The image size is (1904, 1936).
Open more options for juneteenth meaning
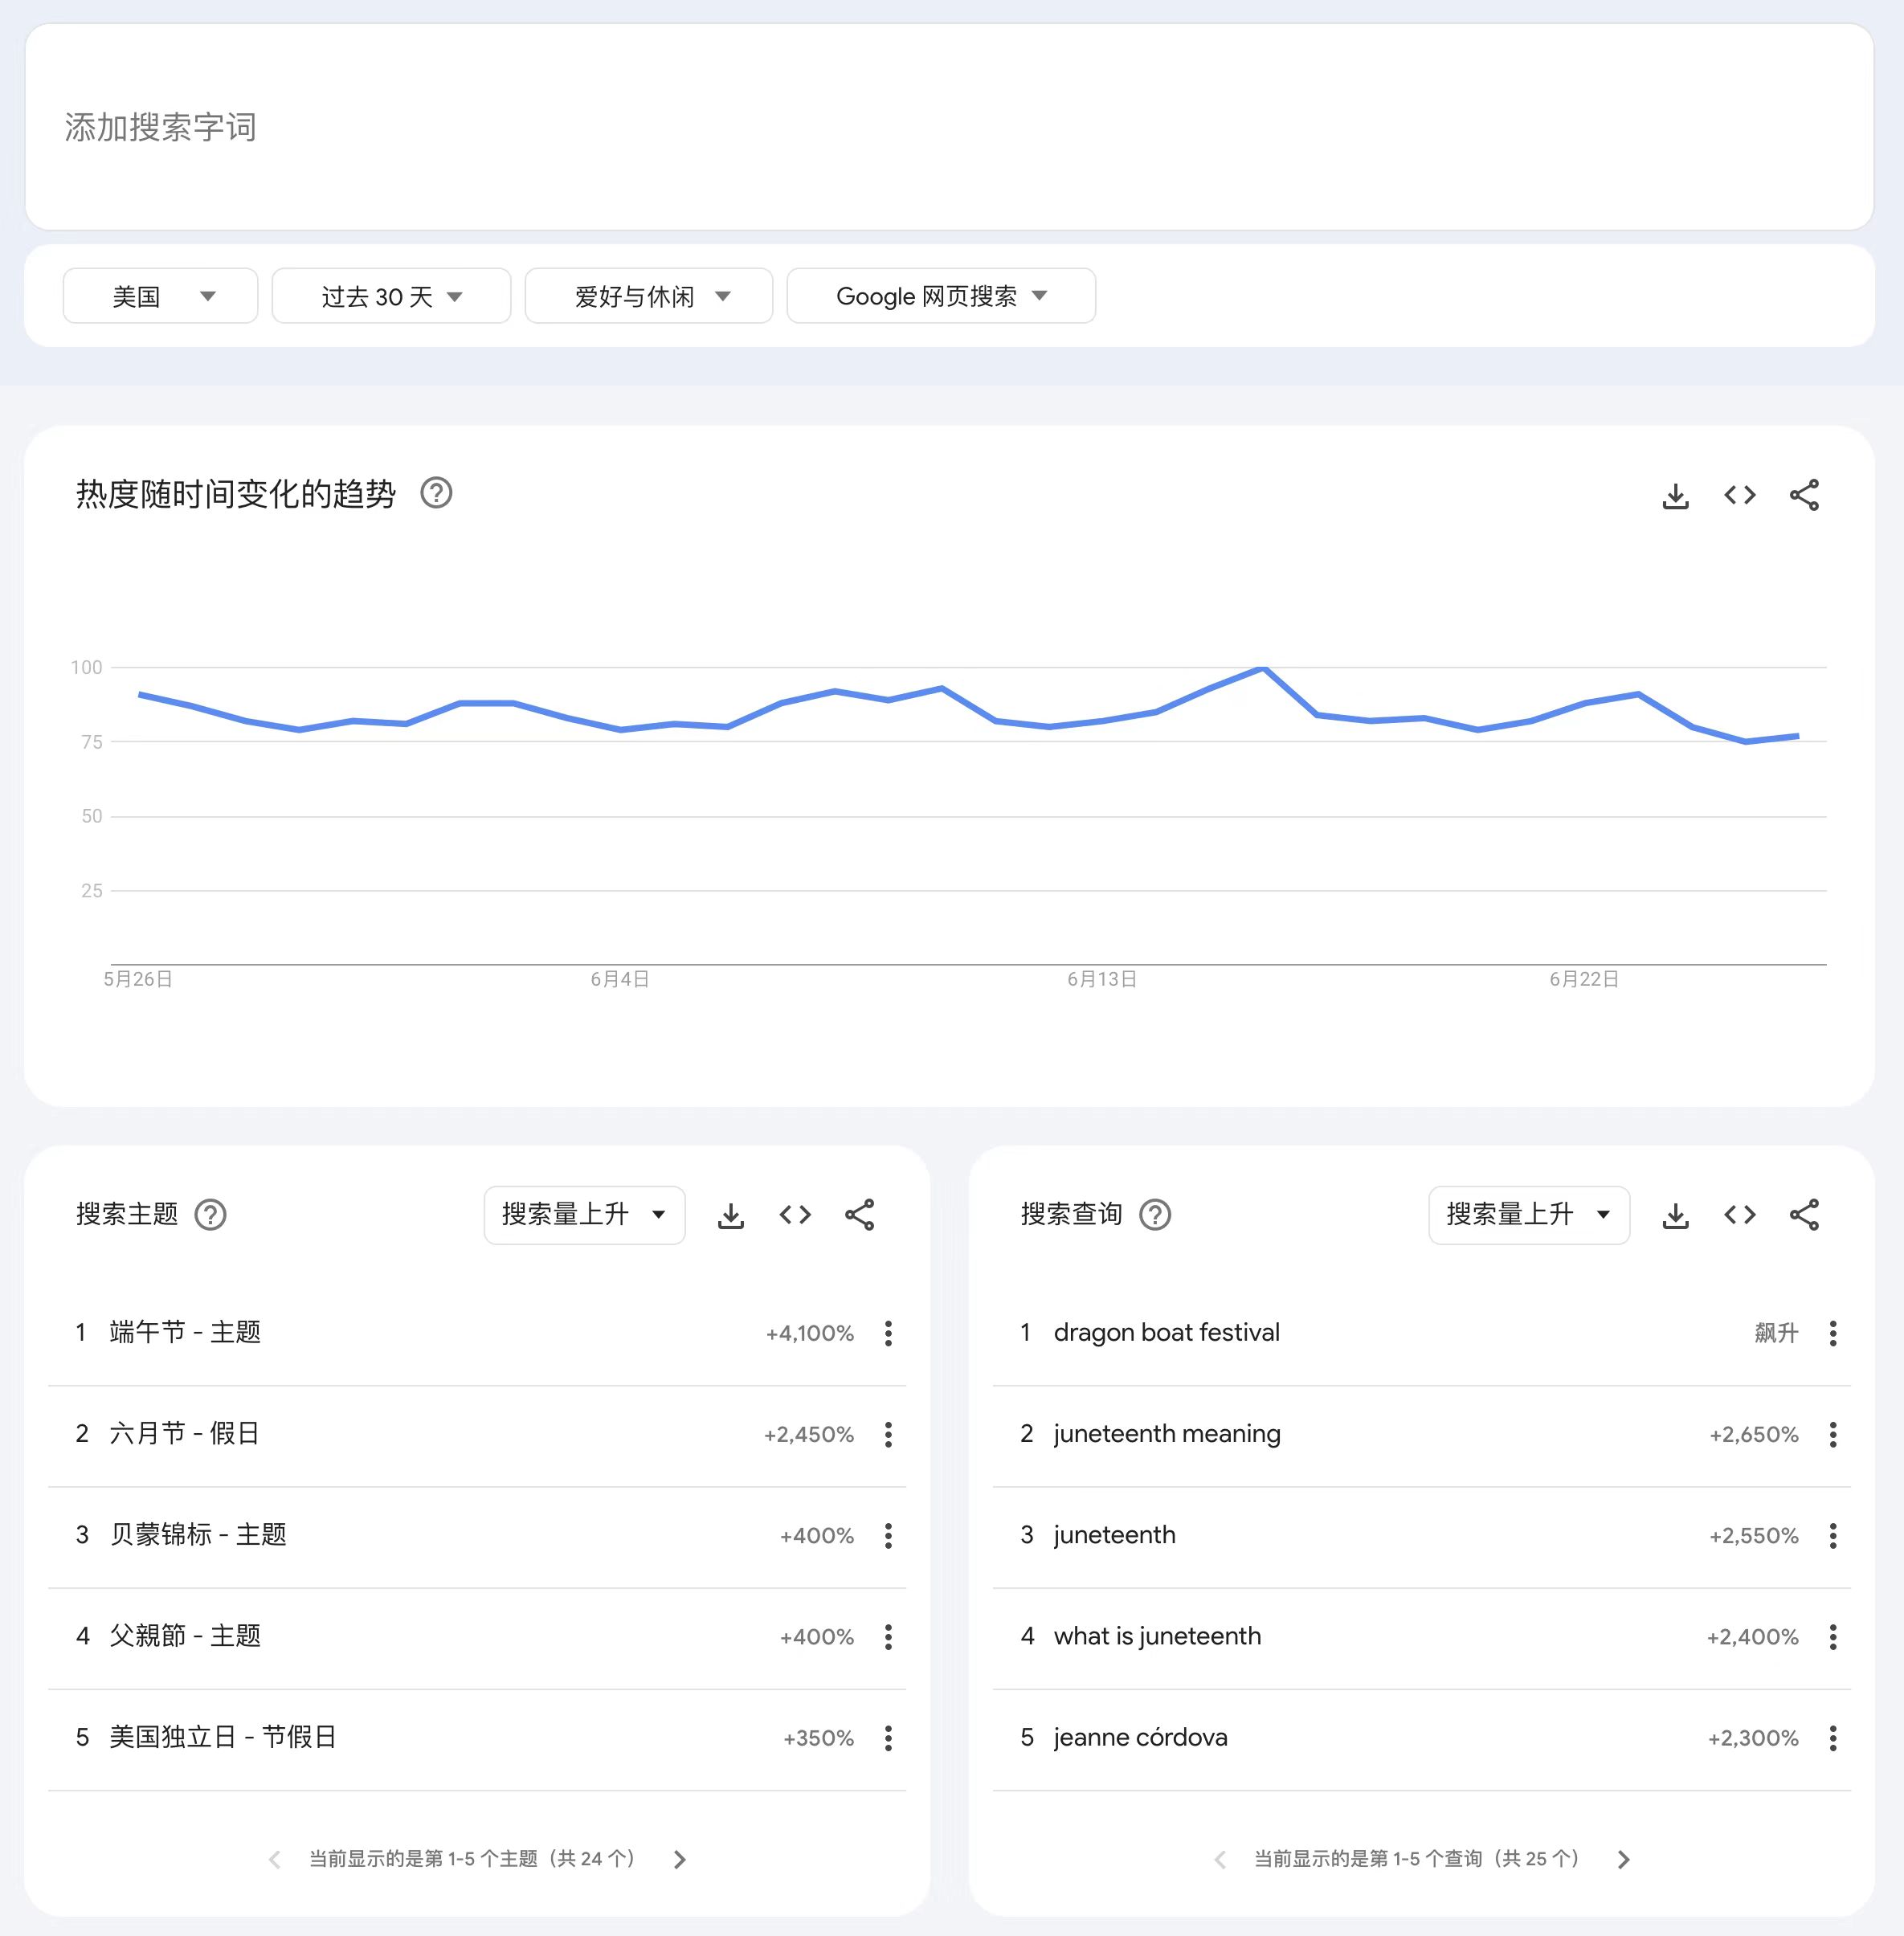point(1833,1435)
